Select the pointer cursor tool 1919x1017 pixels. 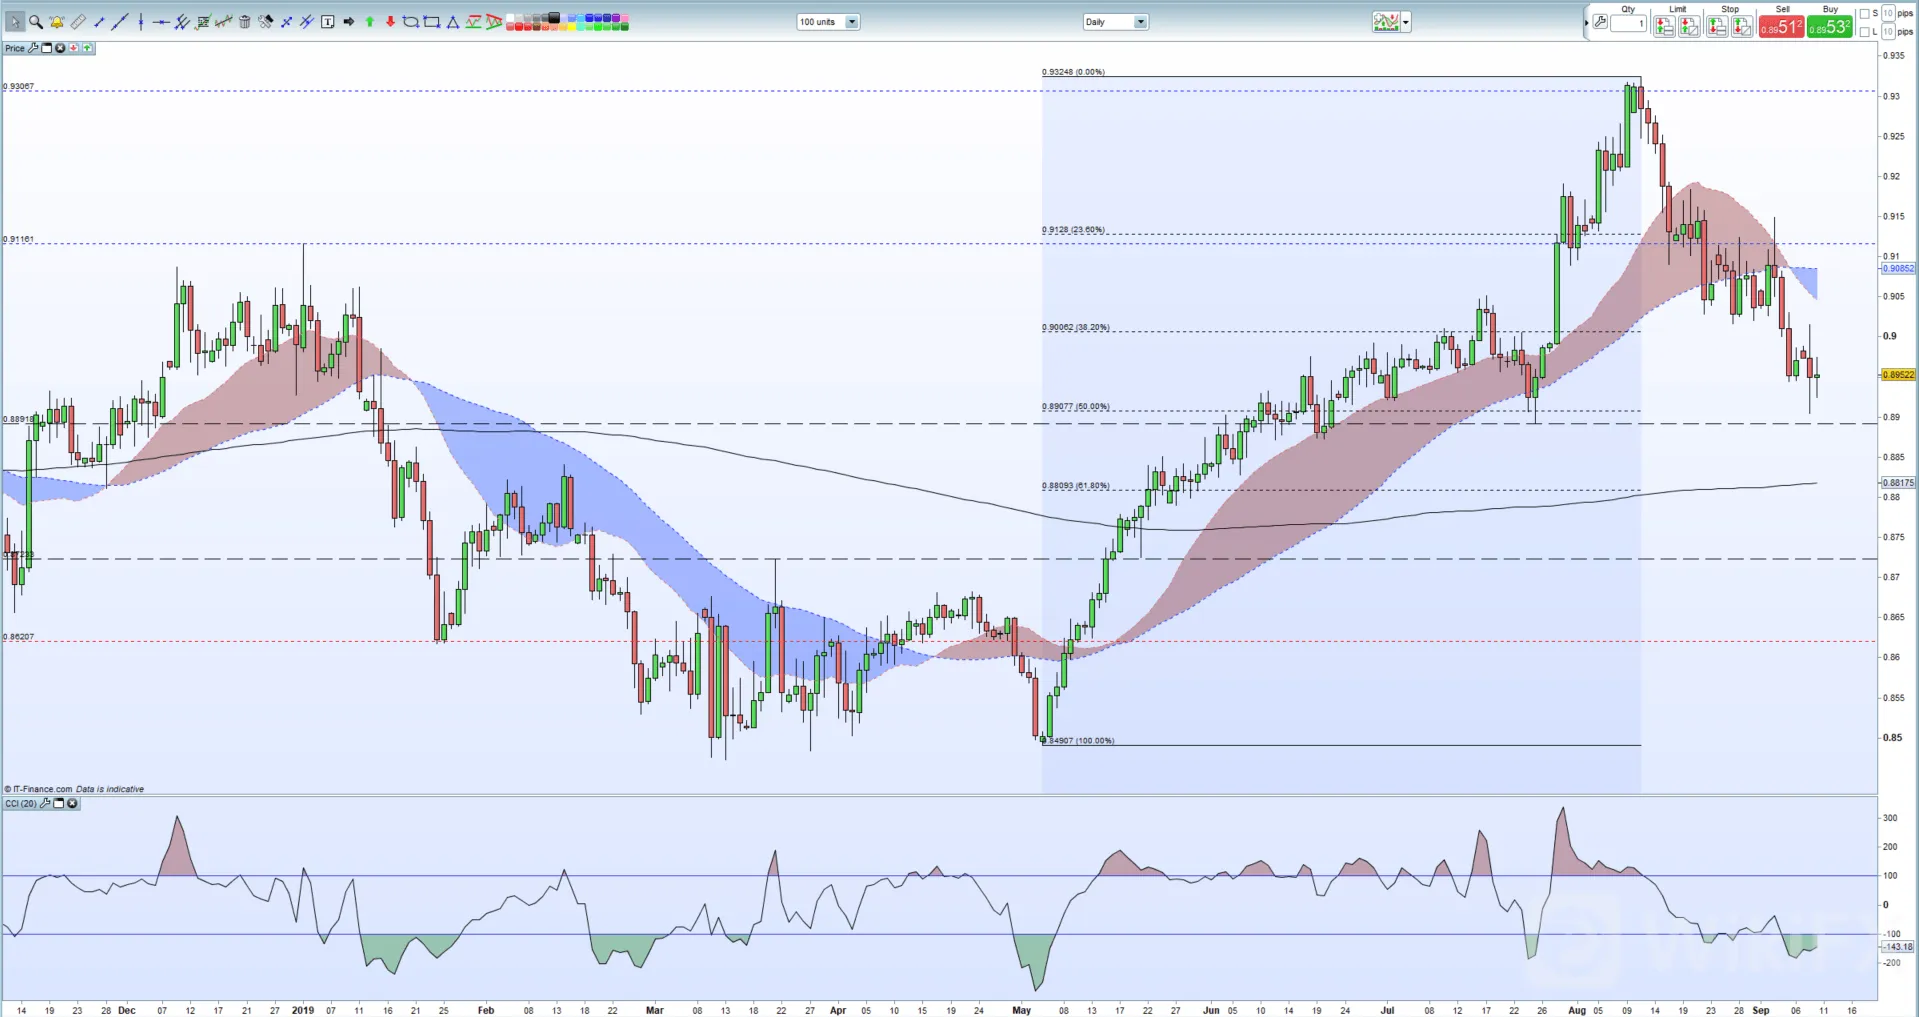click(x=15, y=22)
